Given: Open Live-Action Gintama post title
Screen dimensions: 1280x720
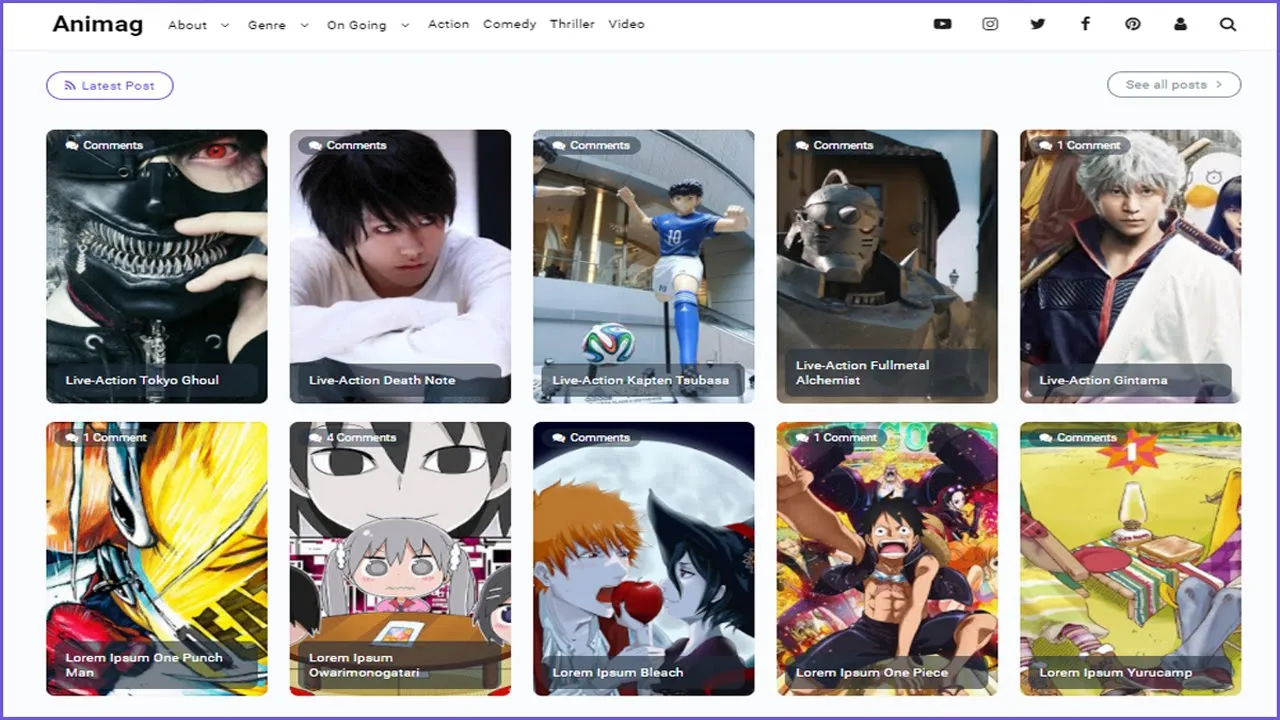Looking at the screenshot, I should tap(1103, 380).
